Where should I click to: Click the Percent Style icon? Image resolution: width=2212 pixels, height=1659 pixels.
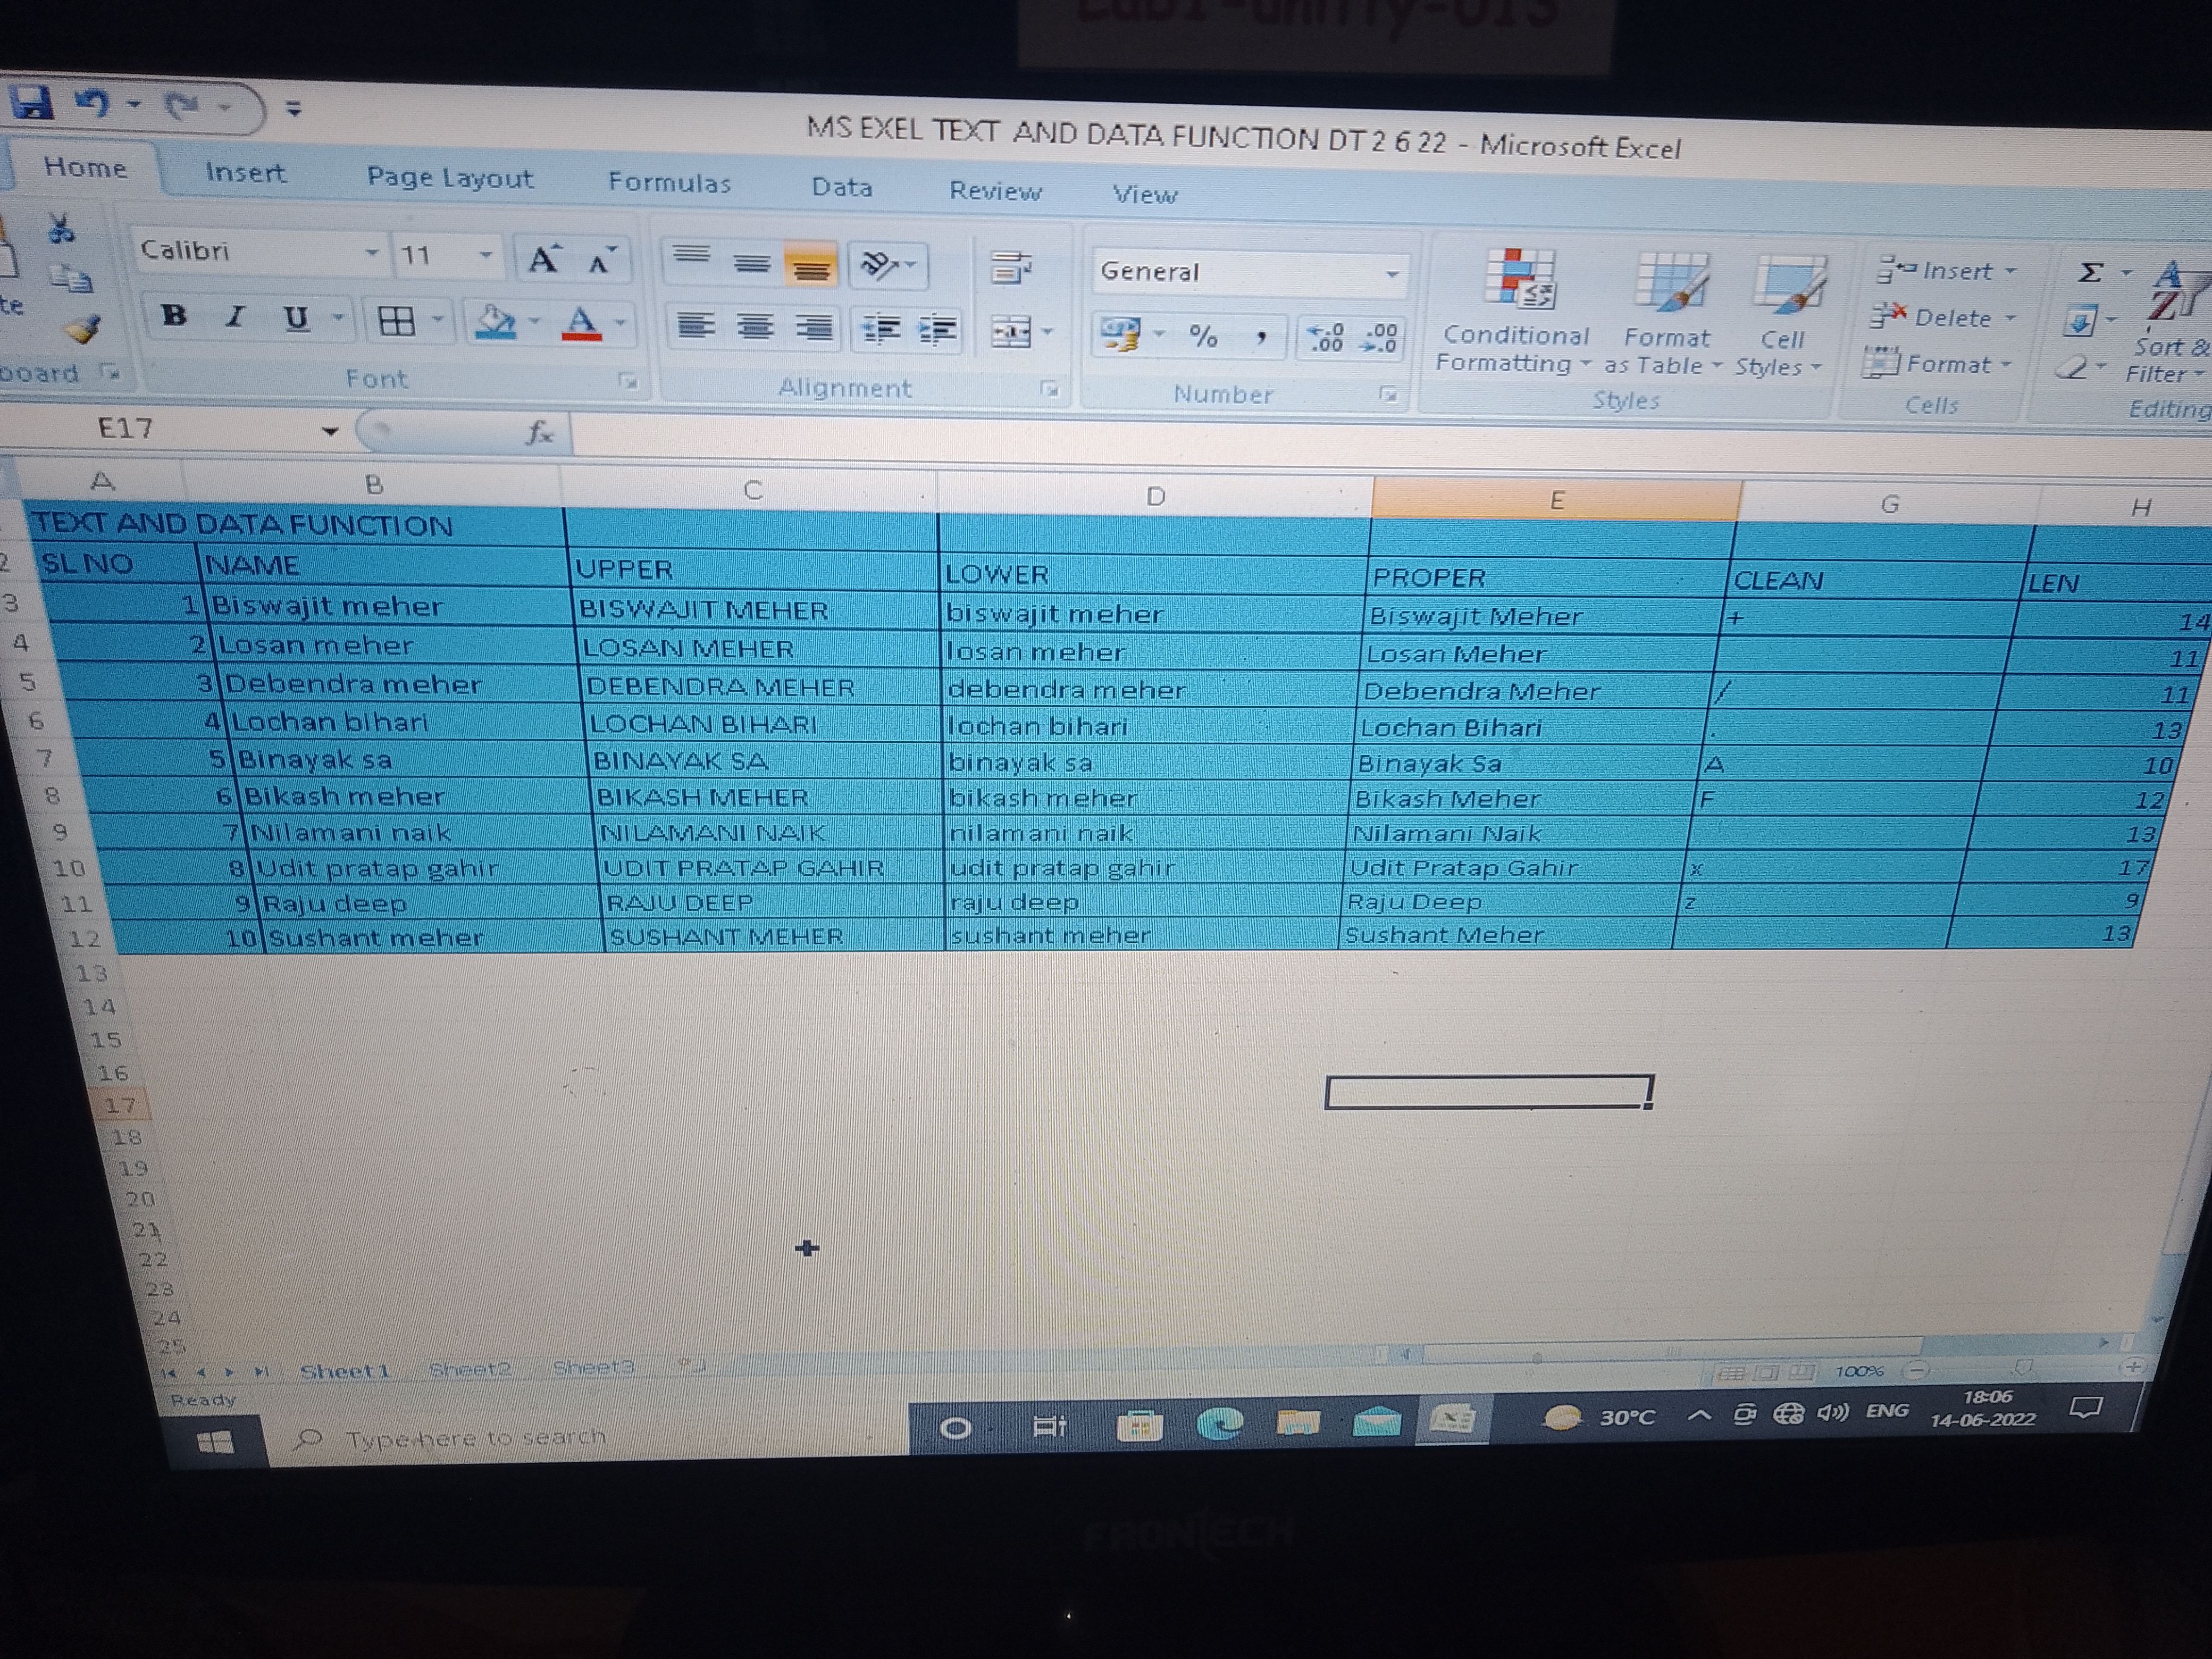(1204, 336)
